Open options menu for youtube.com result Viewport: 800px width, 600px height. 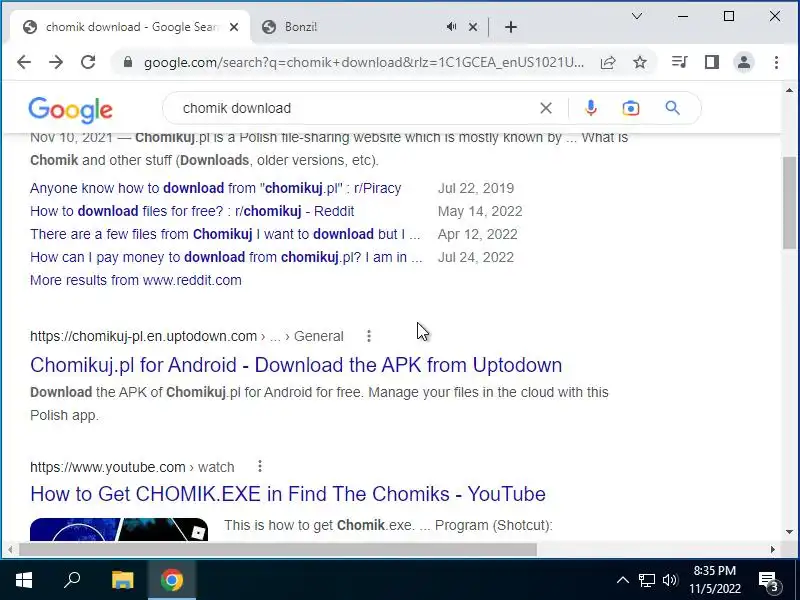(260, 466)
